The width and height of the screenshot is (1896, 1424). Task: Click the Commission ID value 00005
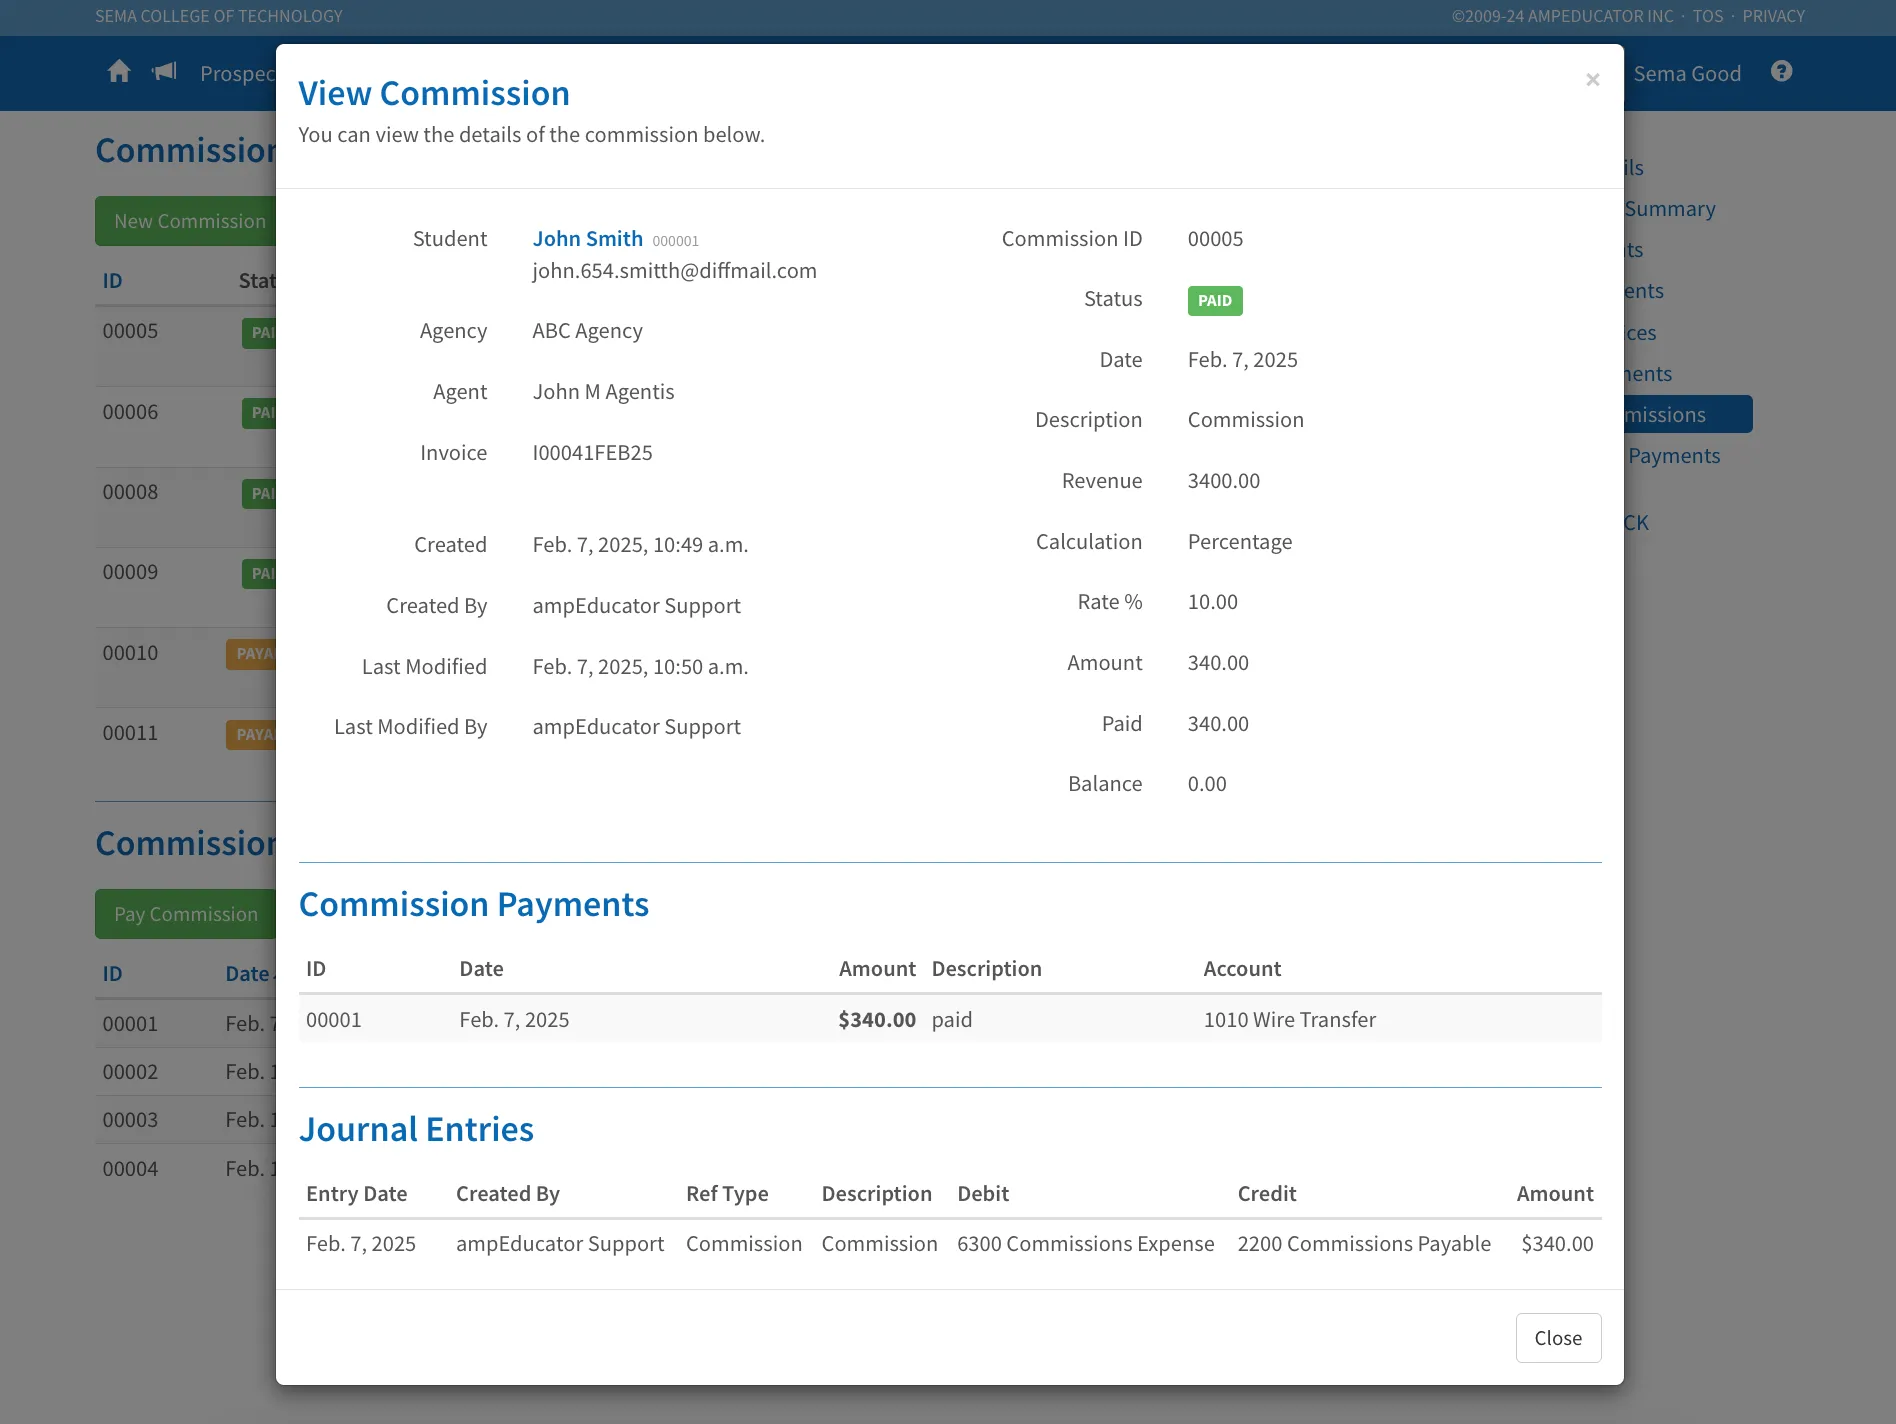[x=1215, y=239]
